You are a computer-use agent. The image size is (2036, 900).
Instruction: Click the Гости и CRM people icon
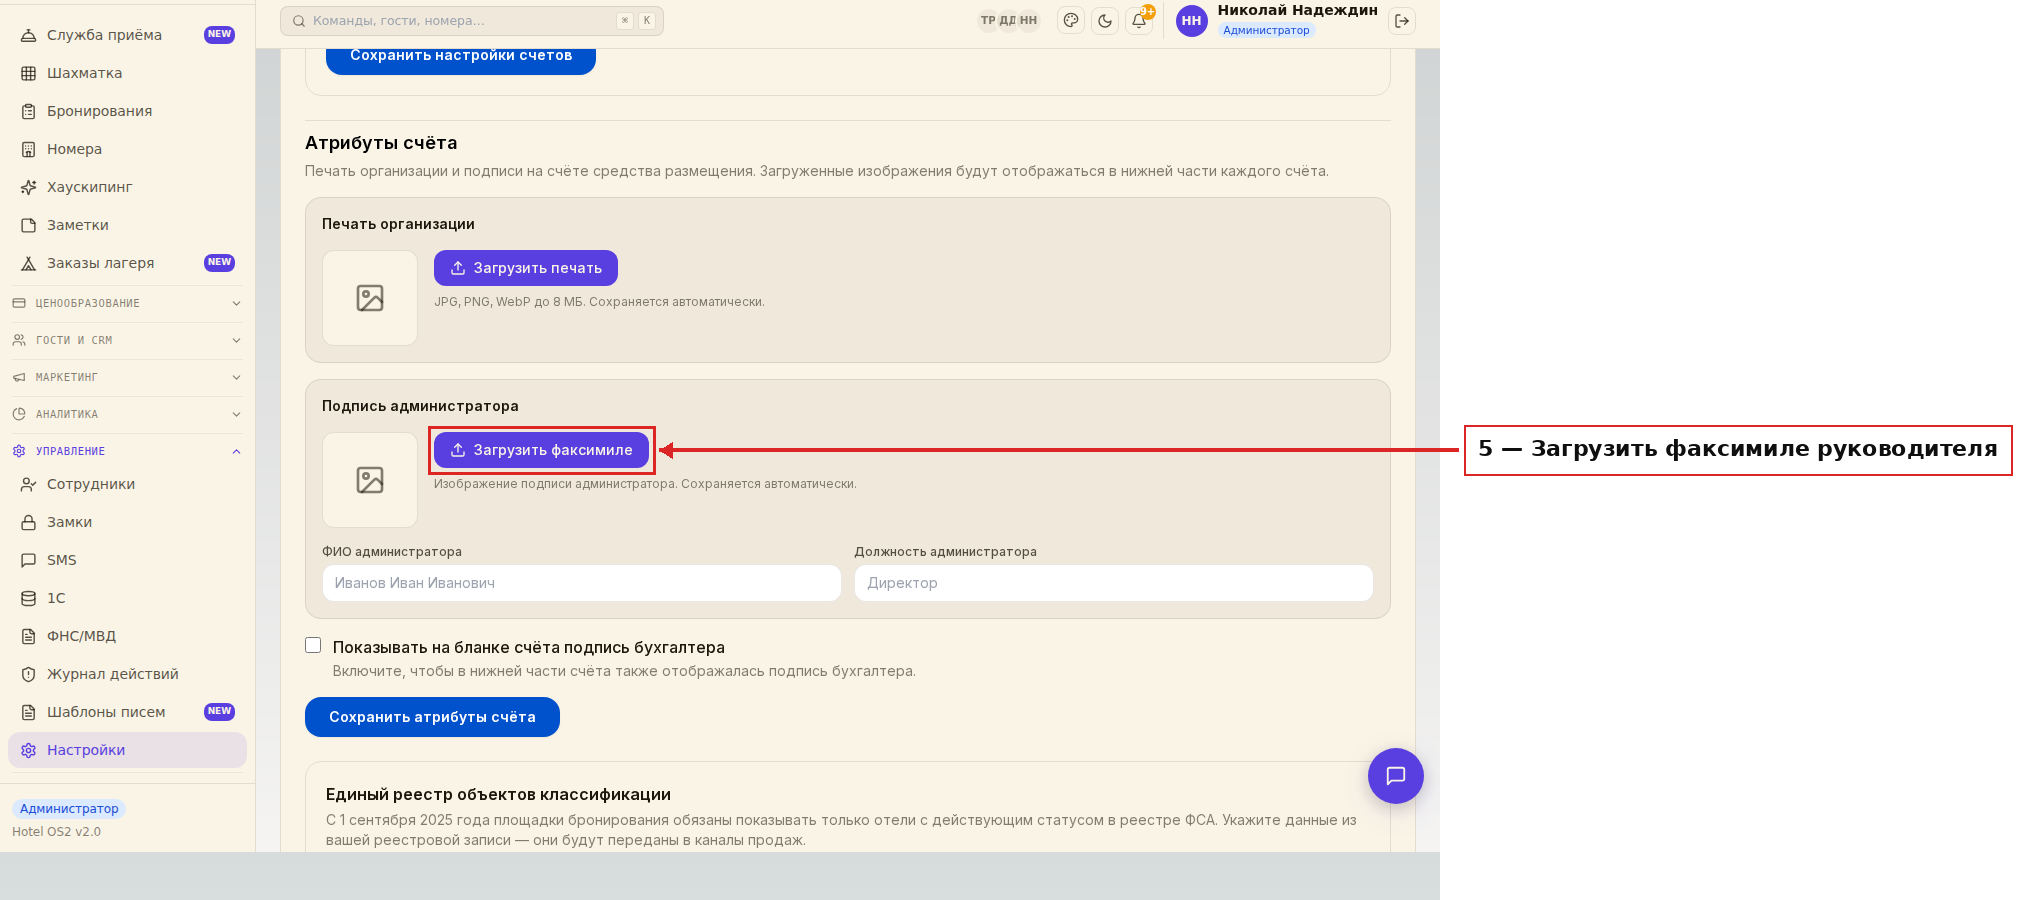[19, 340]
